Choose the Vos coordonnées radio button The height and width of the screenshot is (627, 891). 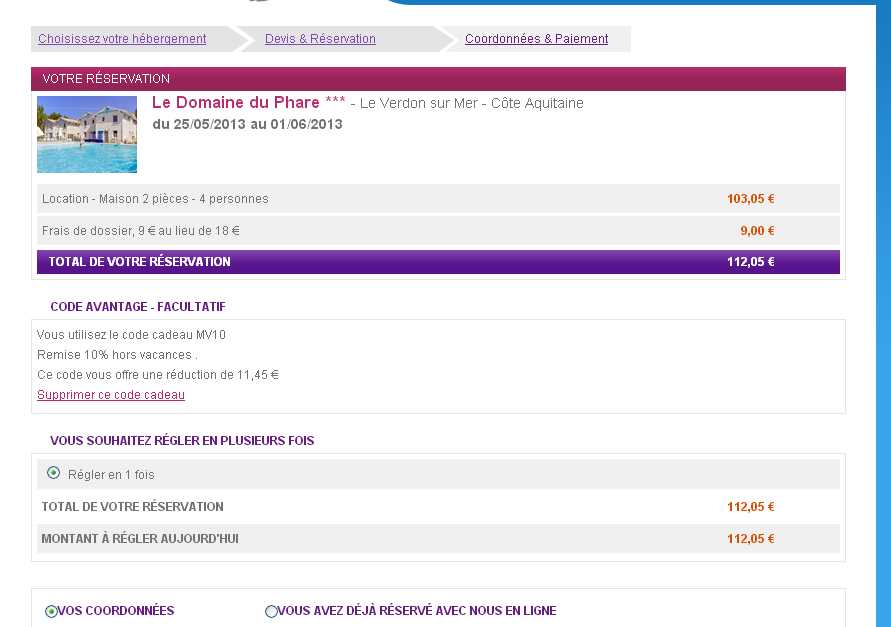click(51, 611)
